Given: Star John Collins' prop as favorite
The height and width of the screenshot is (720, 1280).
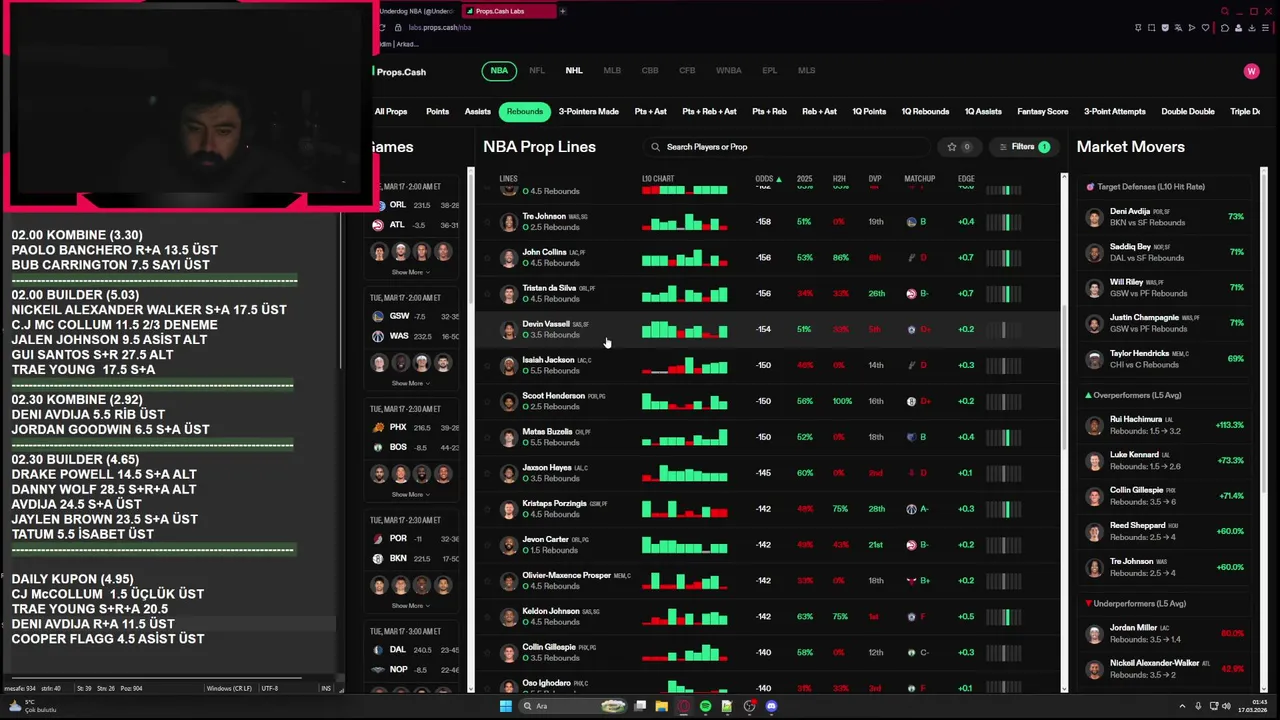Looking at the screenshot, I should click(x=488, y=258).
